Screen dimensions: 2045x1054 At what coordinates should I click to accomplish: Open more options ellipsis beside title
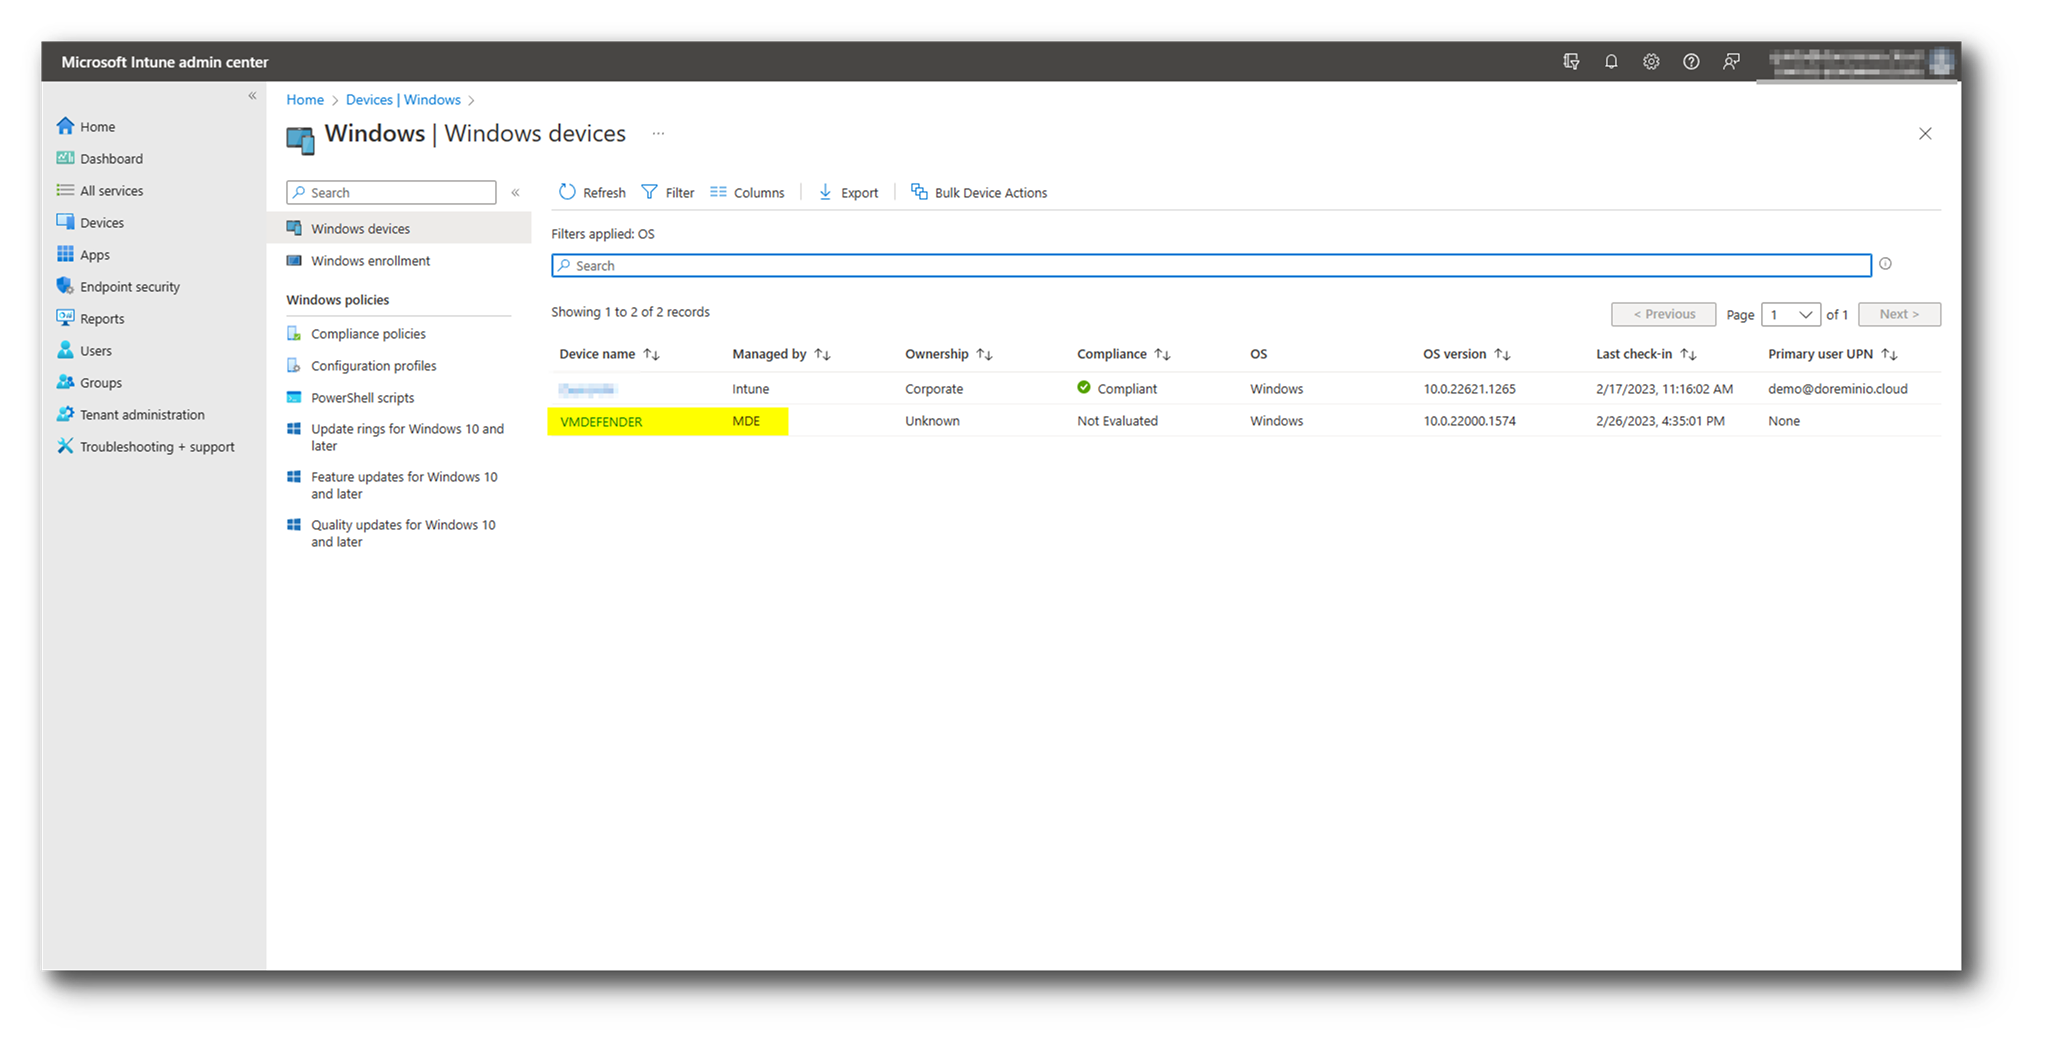(x=658, y=134)
